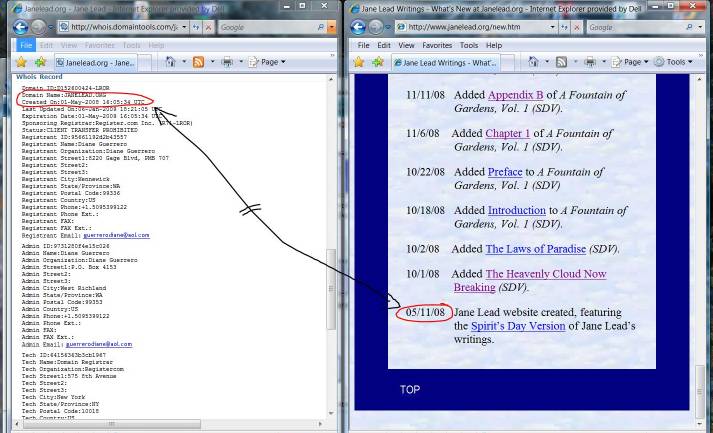Image resolution: width=713 pixels, height=433 pixels.
Task: Open Tools menu in right window menu bar
Action: pos(469,45)
